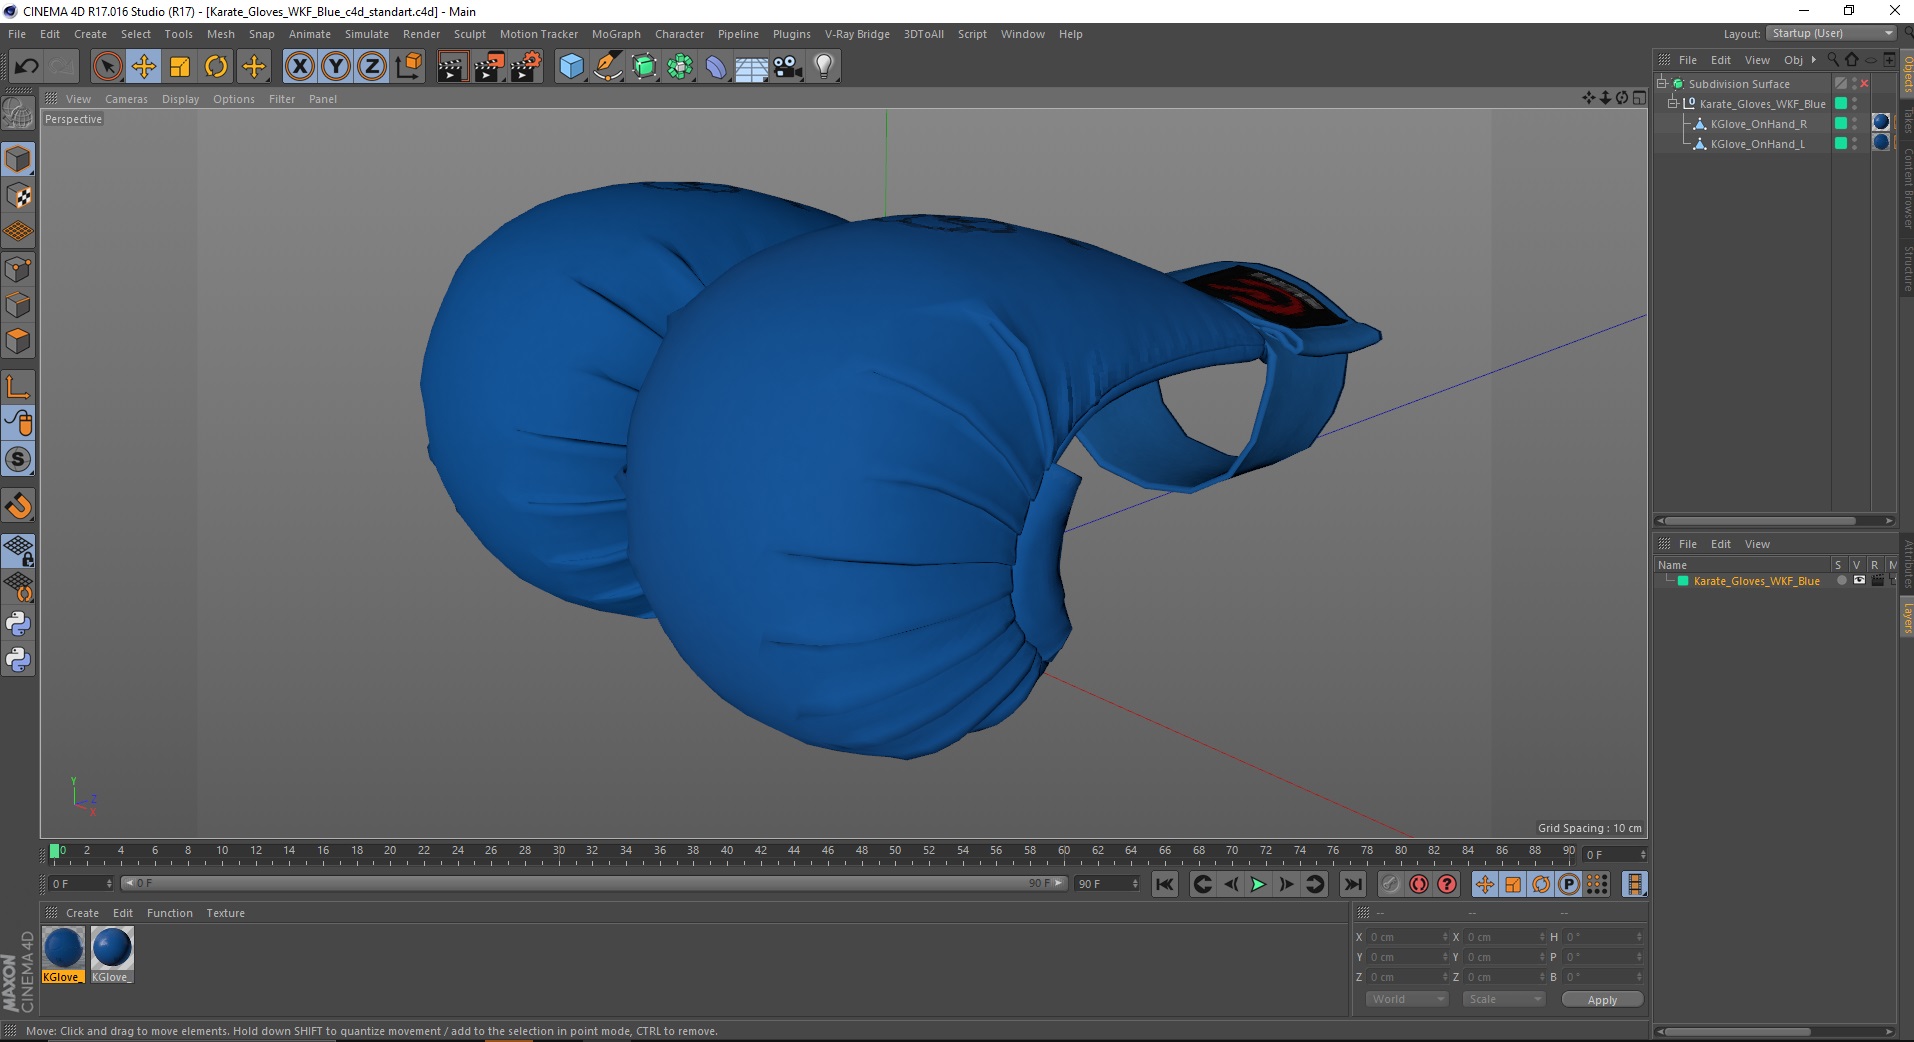Screen dimensions: 1914x1042
Task: Collapse the Karate_Gloves_WKF_Blue null node
Action: click(x=1672, y=104)
